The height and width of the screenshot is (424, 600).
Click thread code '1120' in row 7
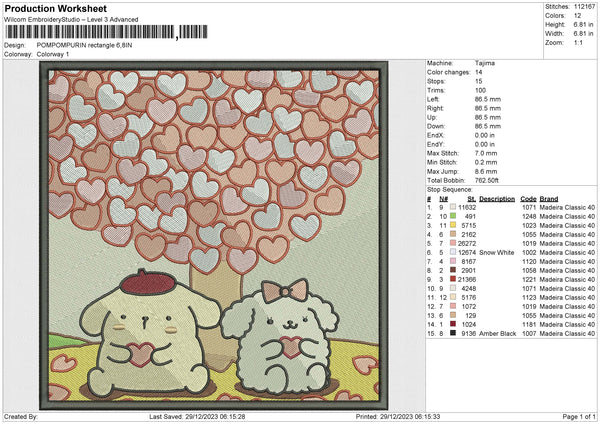click(x=529, y=262)
